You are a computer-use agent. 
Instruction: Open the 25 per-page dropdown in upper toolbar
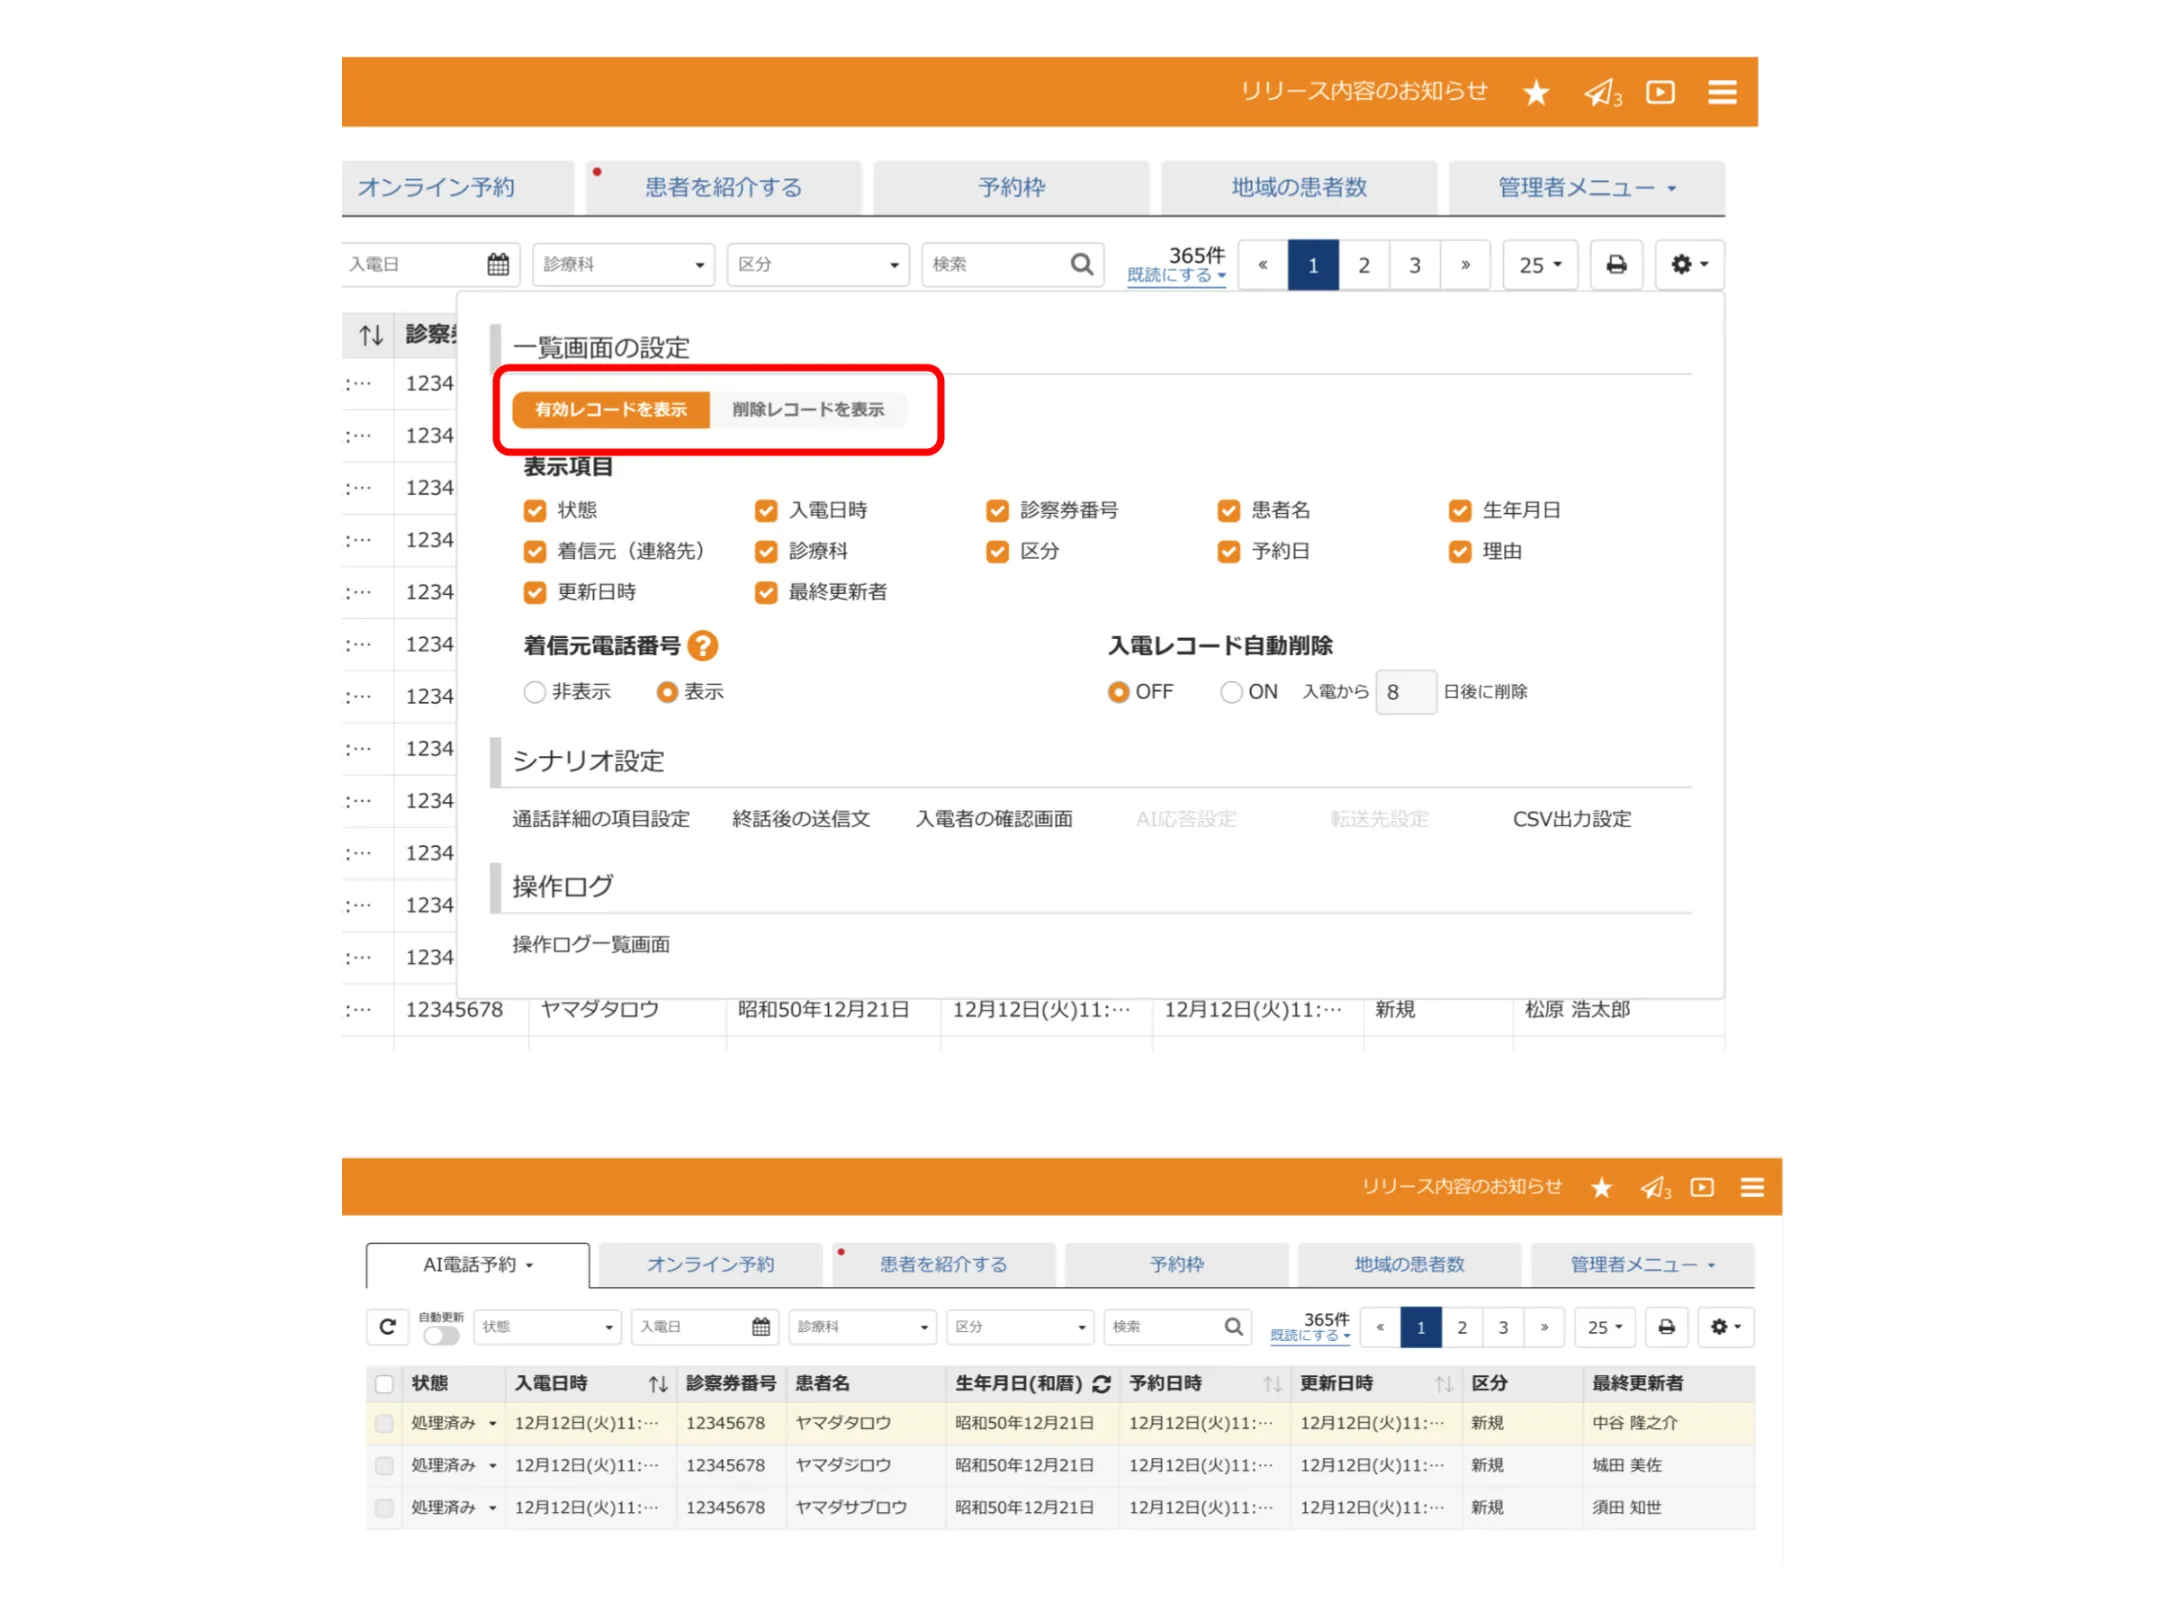tap(1540, 265)
